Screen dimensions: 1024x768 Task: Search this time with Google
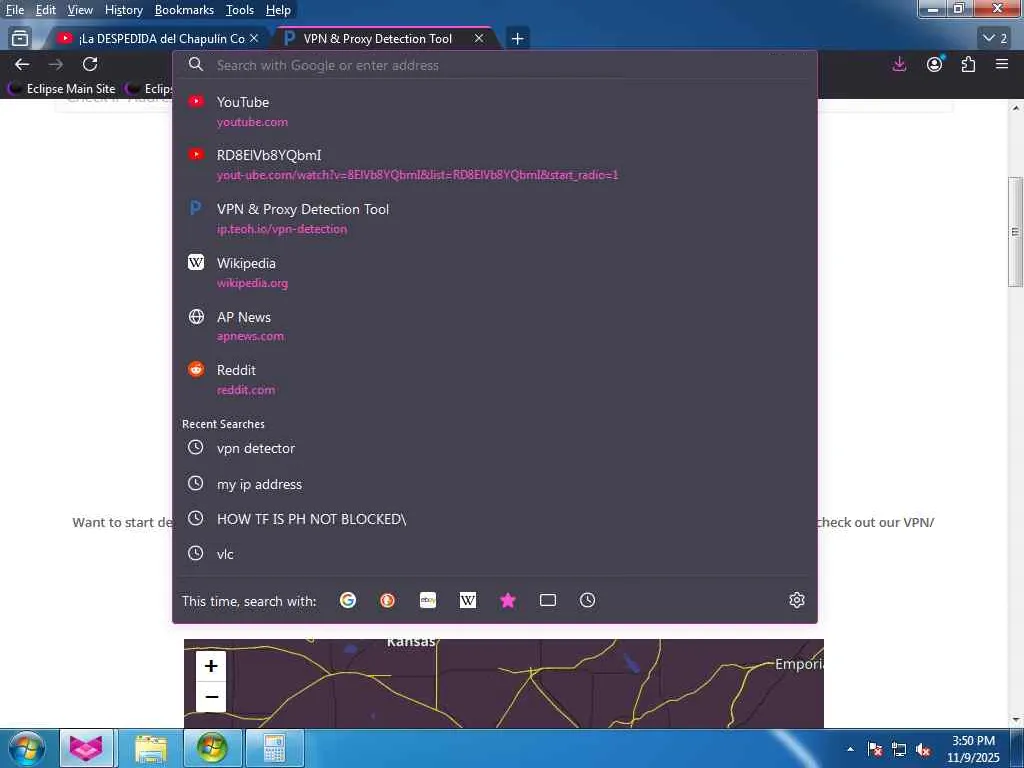tap(348, 600)
